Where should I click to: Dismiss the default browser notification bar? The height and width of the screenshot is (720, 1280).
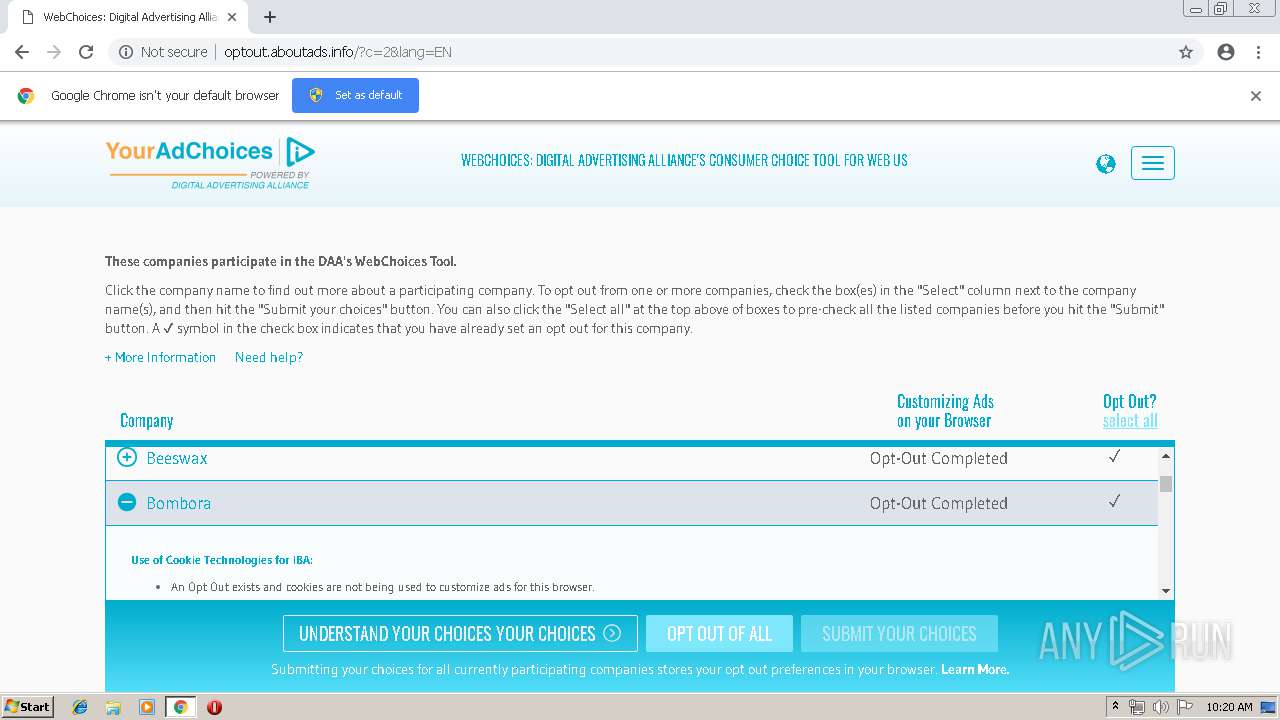[x=1256, y=96]
